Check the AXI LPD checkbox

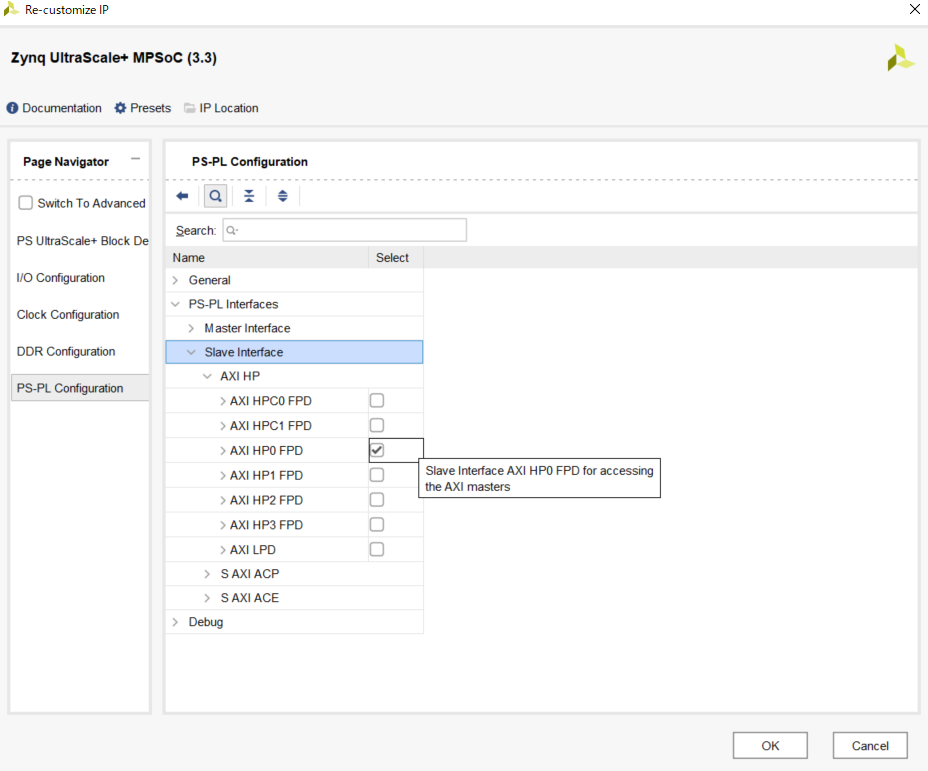[x=377, y=550]
